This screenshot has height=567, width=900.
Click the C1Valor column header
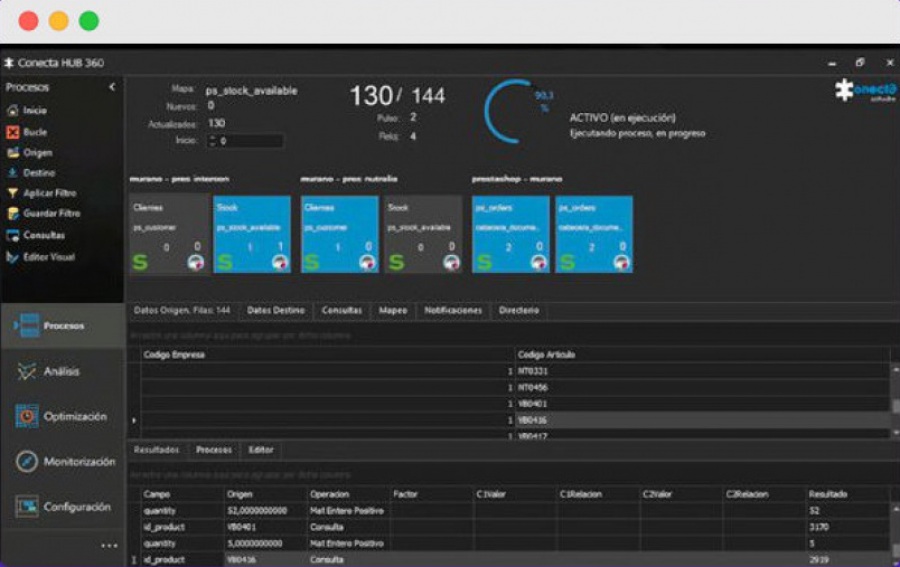514,494
